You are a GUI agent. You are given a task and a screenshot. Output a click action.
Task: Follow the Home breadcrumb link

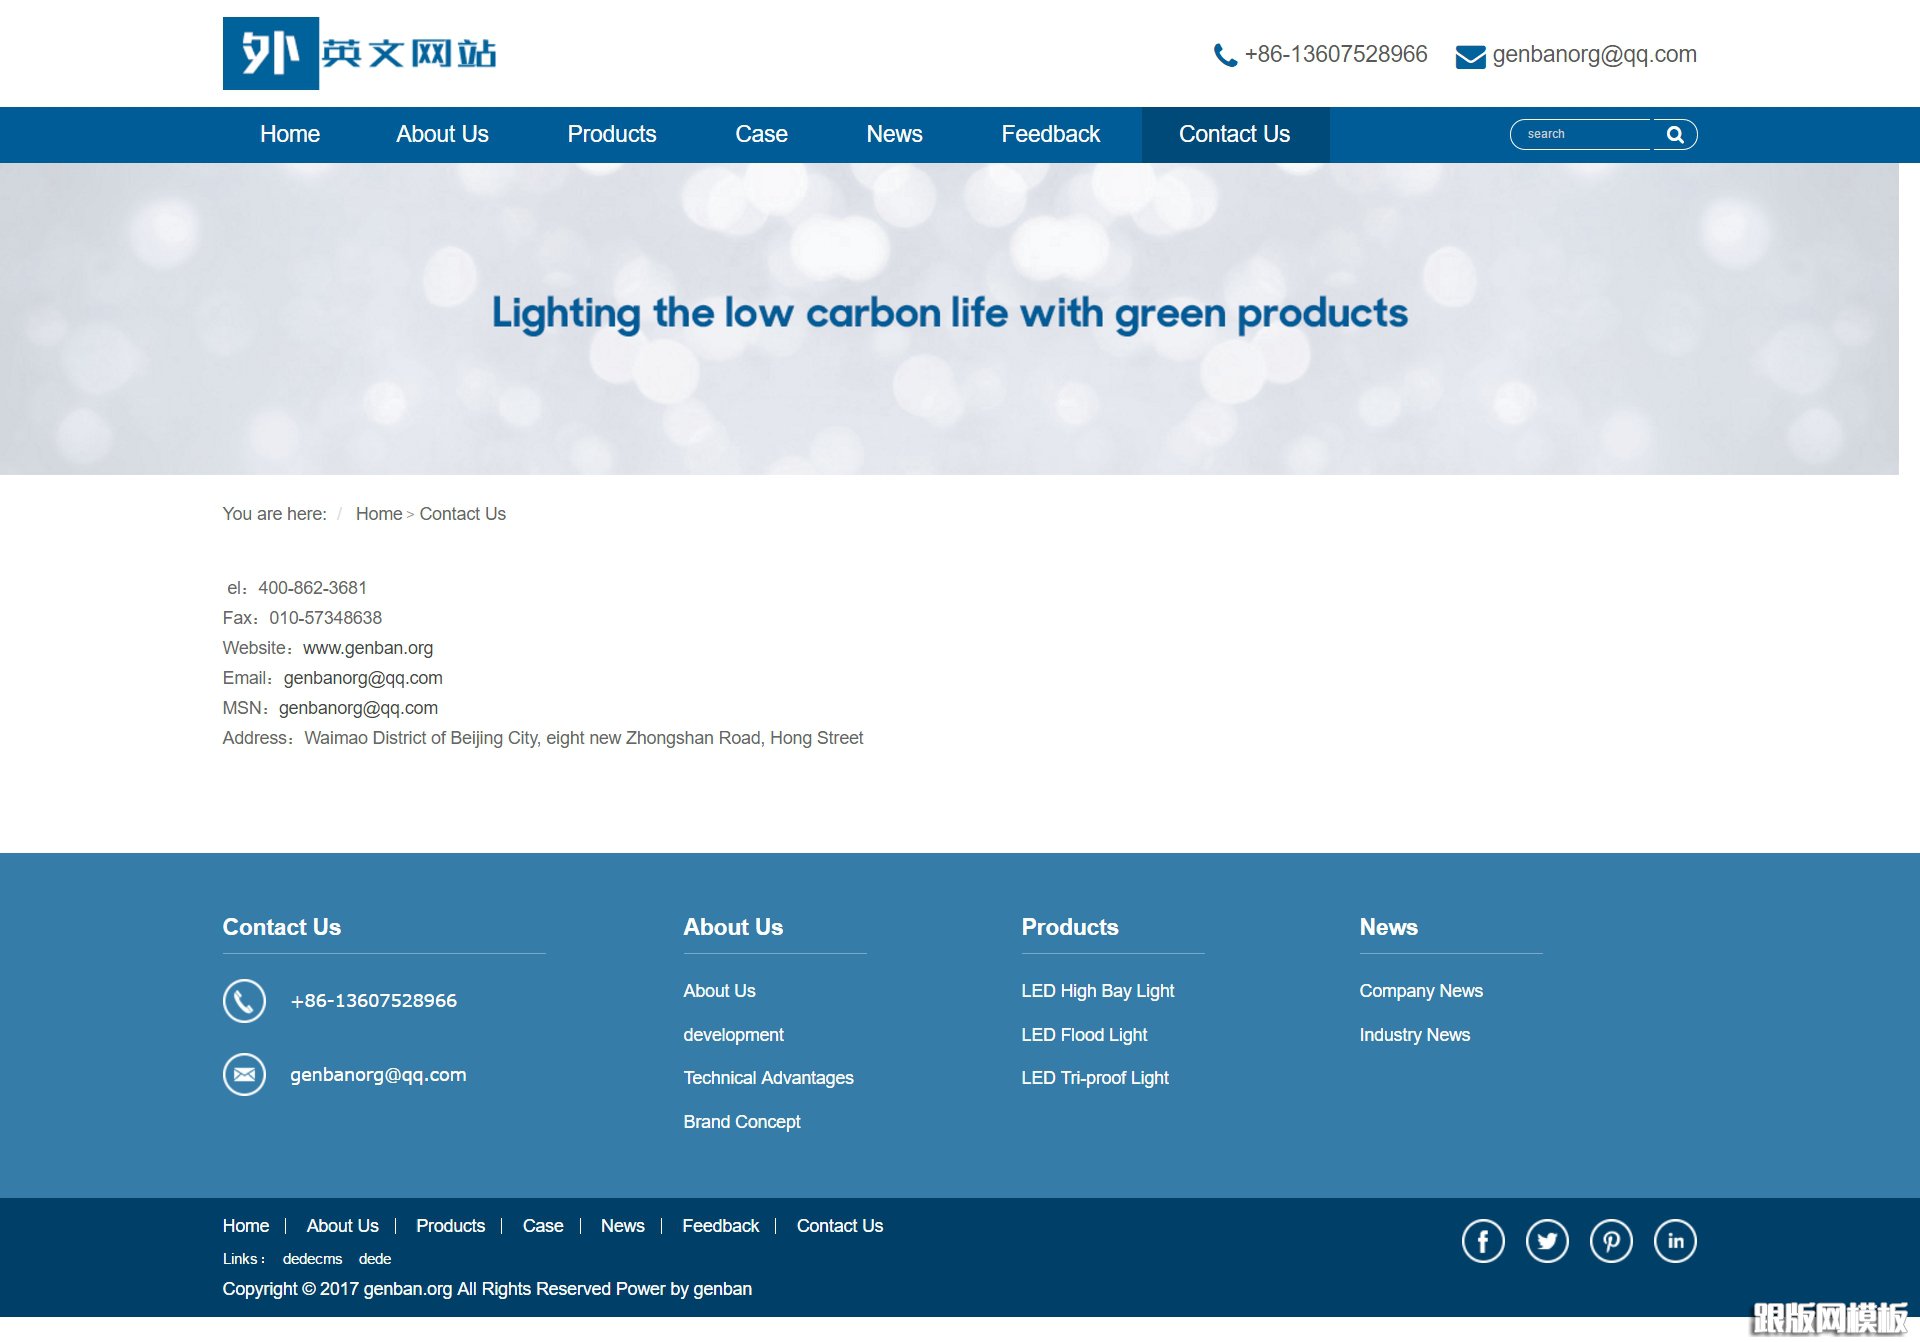(x=378, y=514)
